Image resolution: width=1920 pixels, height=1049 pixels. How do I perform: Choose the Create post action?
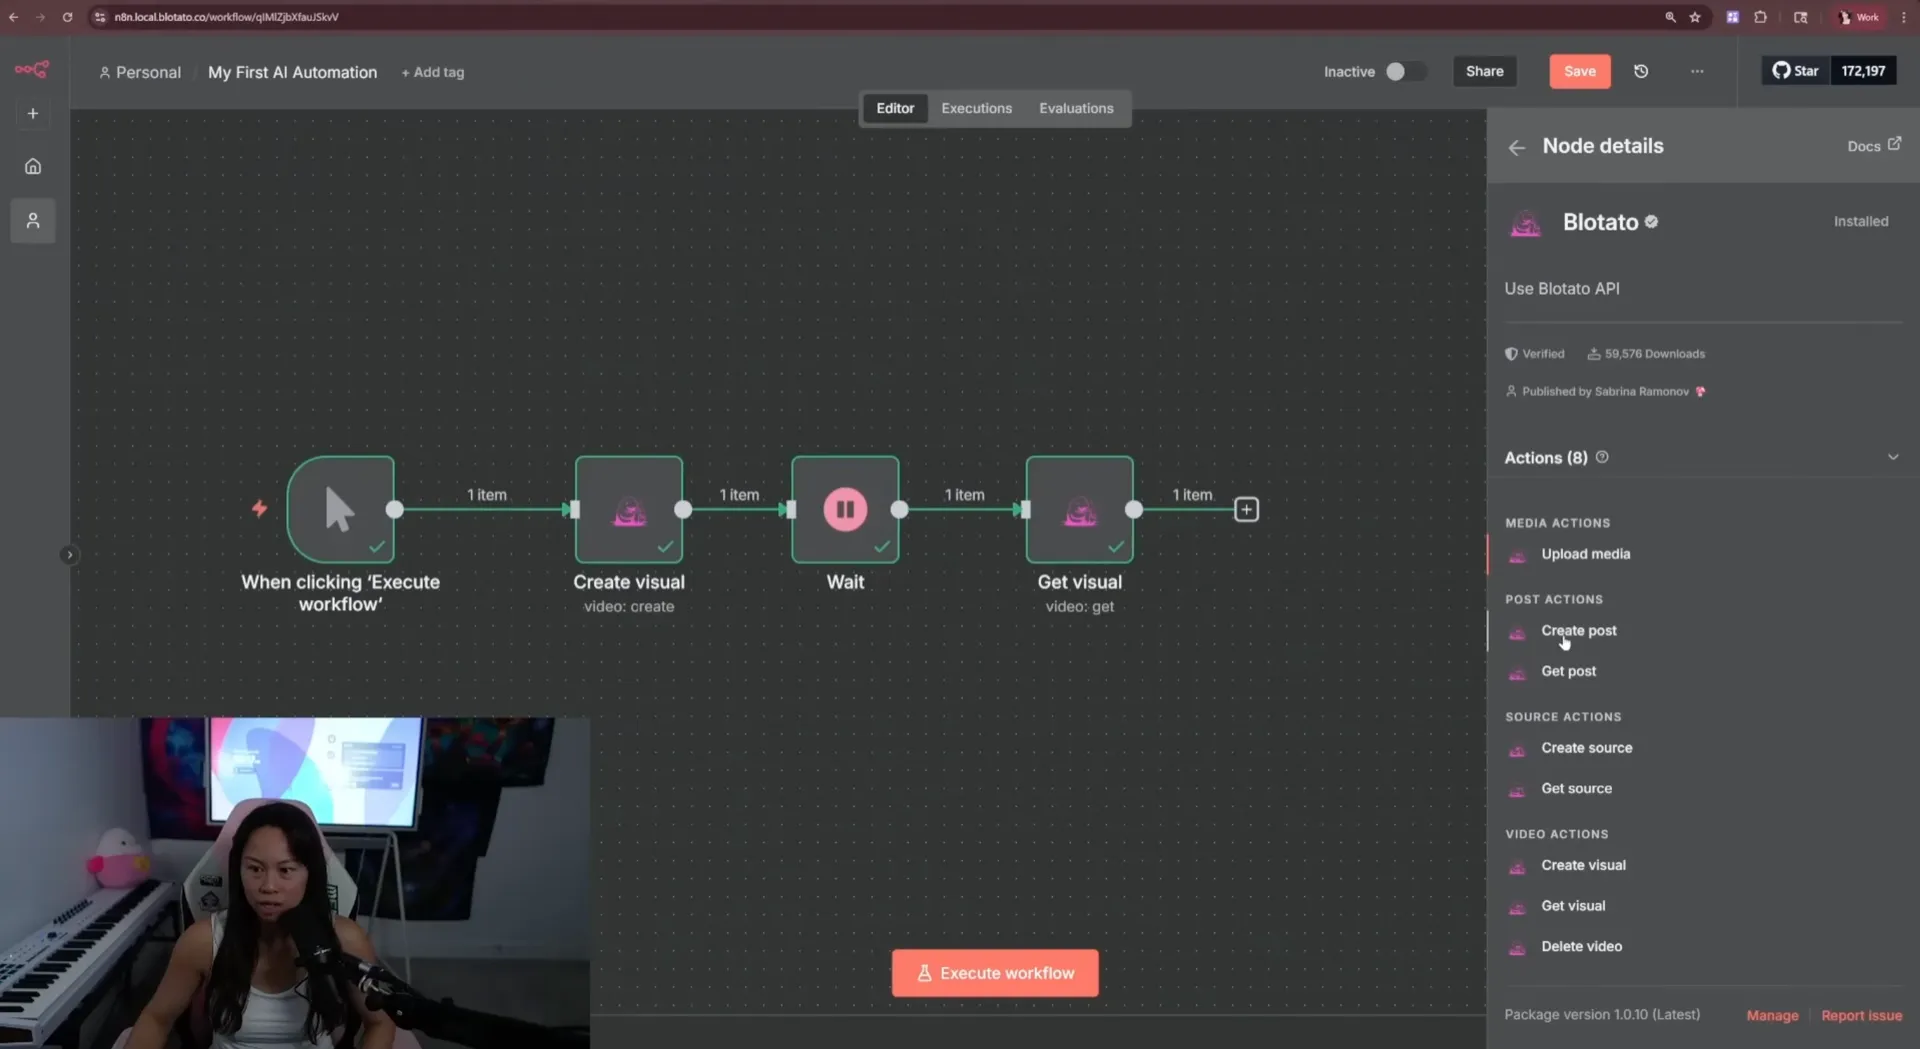[1578, 631]
